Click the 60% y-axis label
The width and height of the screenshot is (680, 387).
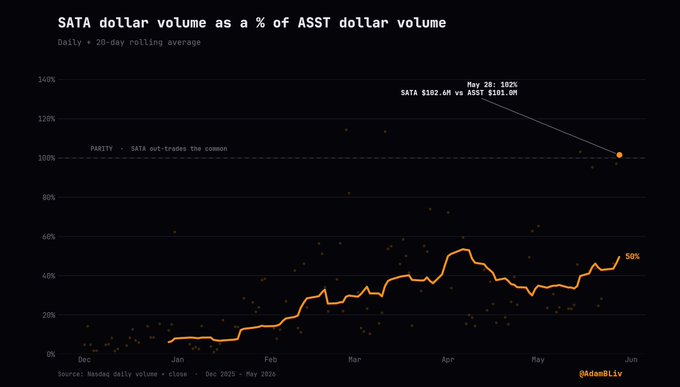point(48,237)
